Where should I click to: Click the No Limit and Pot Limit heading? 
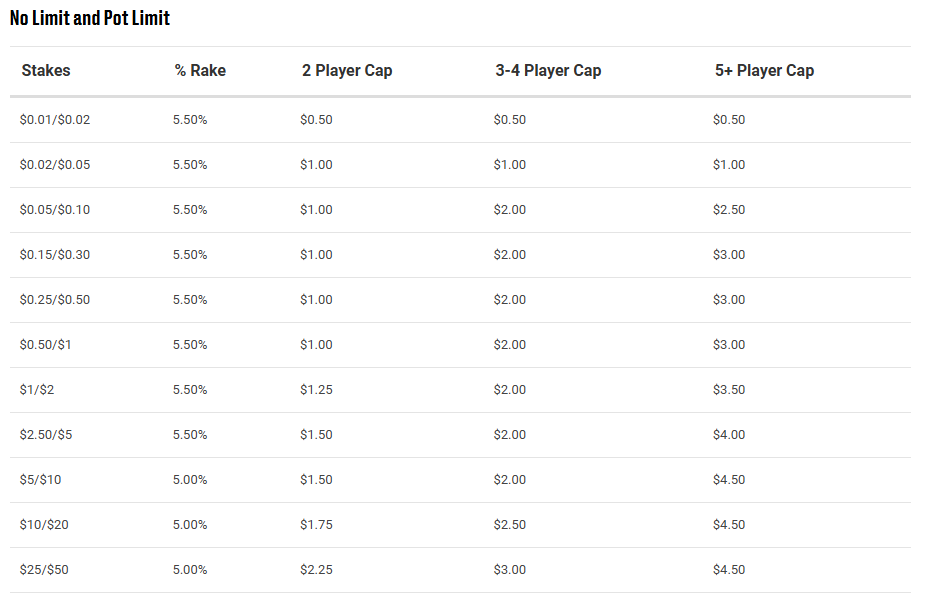(90, 18)
